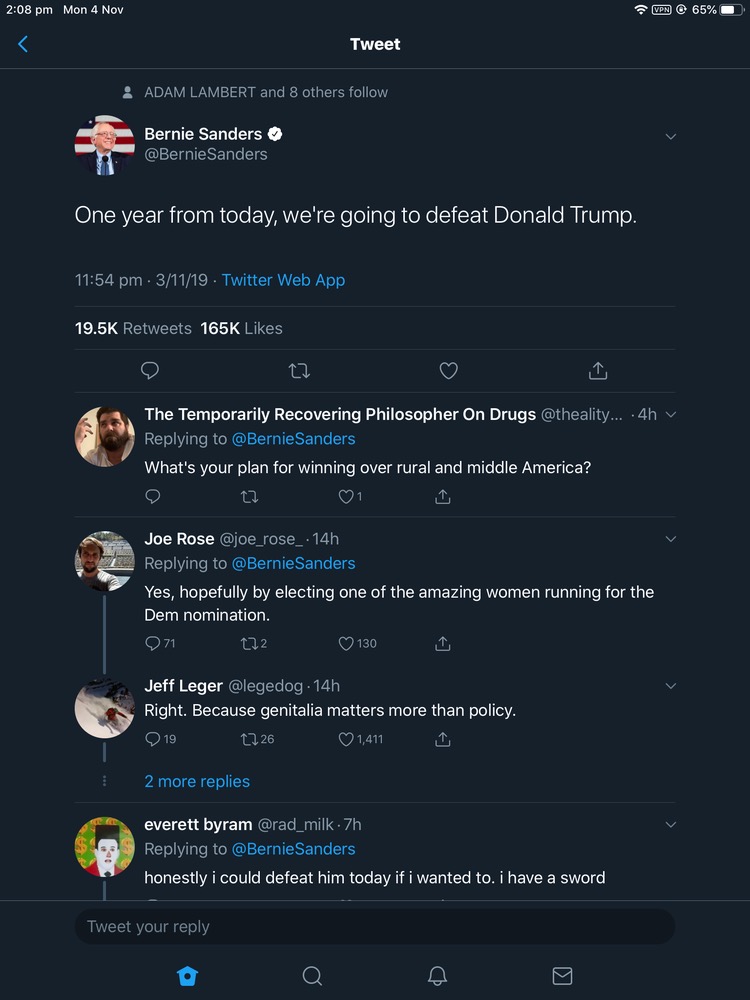Open the Search tab in bottom bar
This screenshot has width=750, height=1000.
point(312,976)
